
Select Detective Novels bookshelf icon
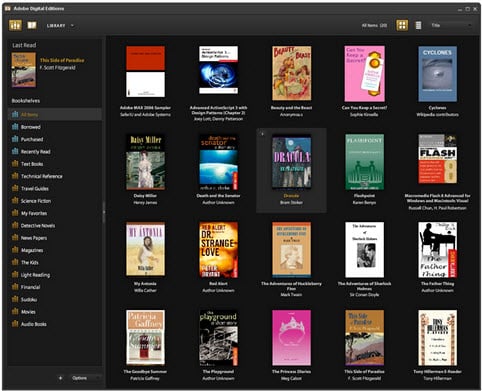15,225
